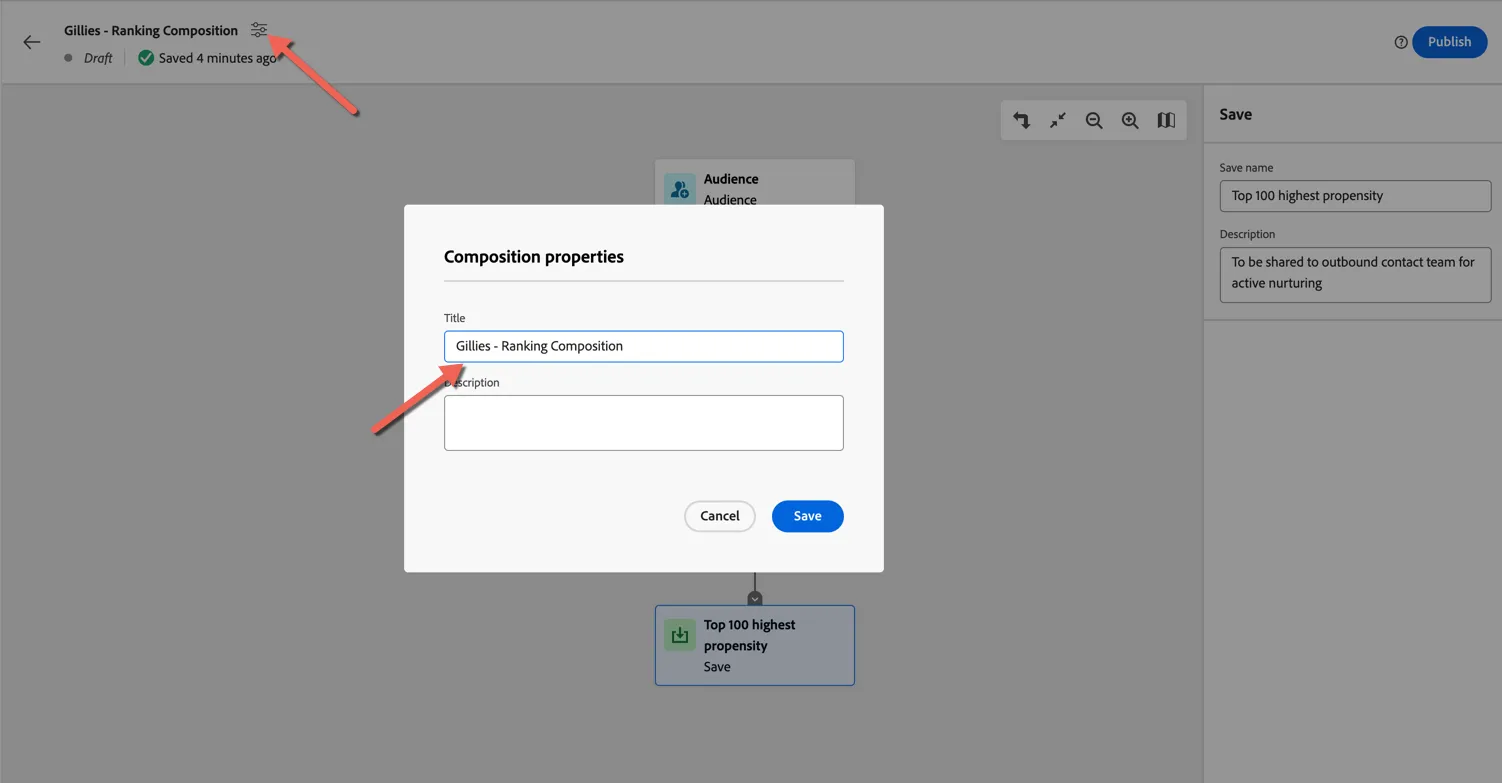Cancel the Composition properties dialog
This screenshot has width=1502, height=783.
tap(720, 516)
